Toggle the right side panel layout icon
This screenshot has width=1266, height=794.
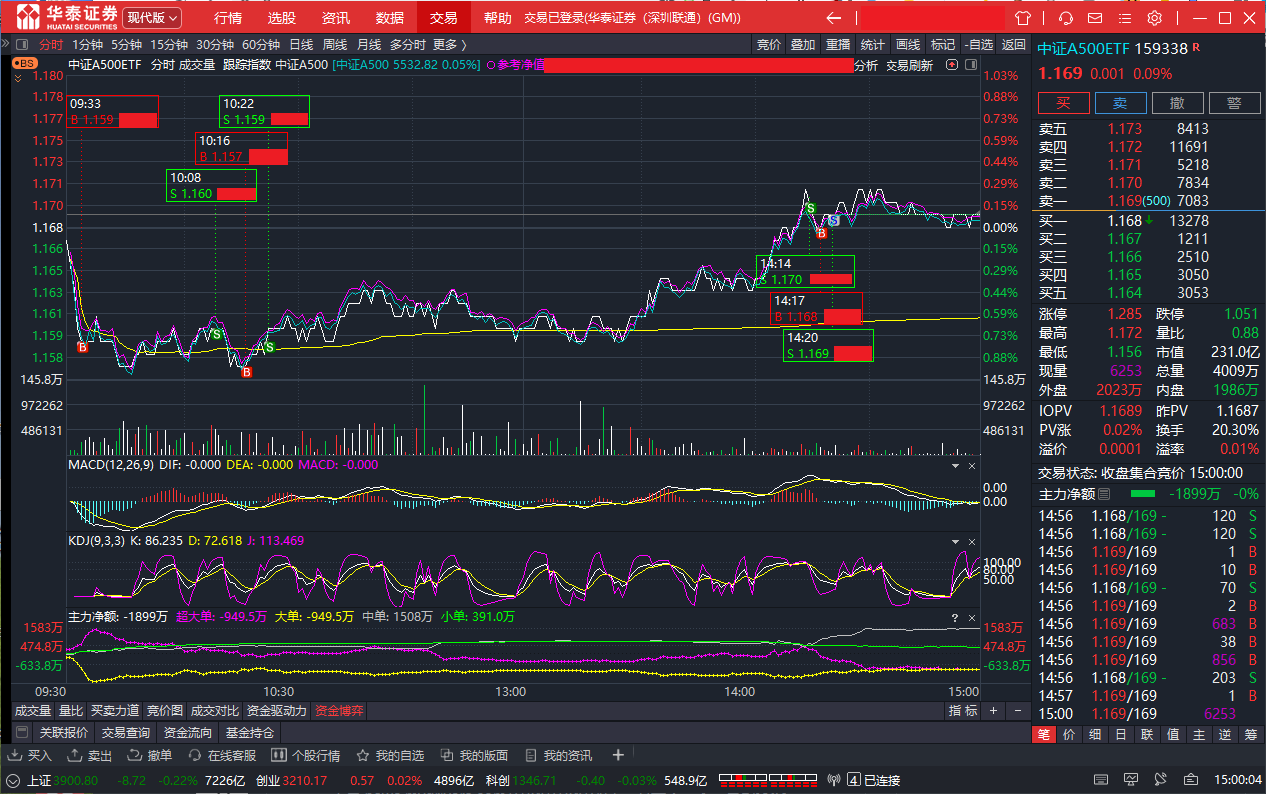pos(969,65)
